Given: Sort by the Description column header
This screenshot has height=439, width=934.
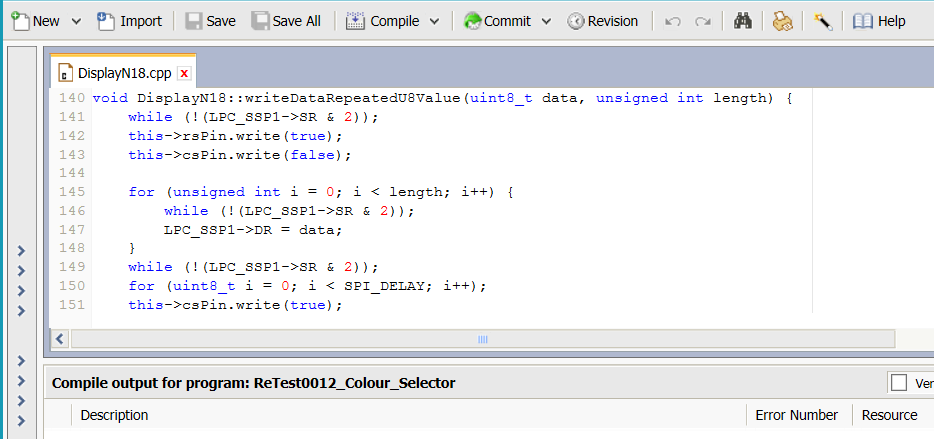Looking at the screenshot, I should [114, 415].
